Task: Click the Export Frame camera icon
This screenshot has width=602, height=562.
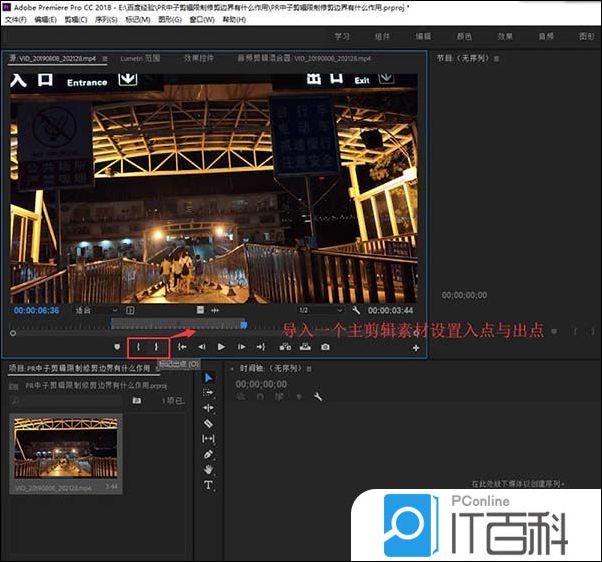Action: [x=325, y=347]
